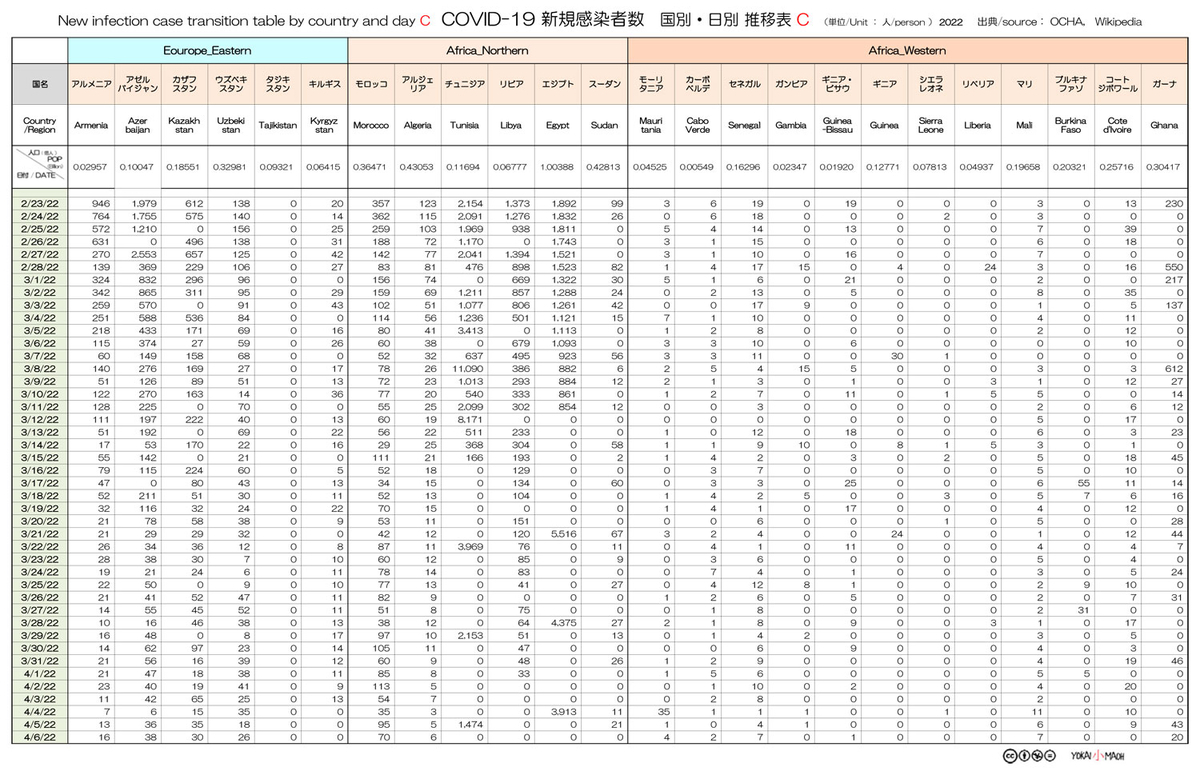Click the Kazakhstan country header
The height and width of the screenshot is (771, 1200).
tap(184, 126)
